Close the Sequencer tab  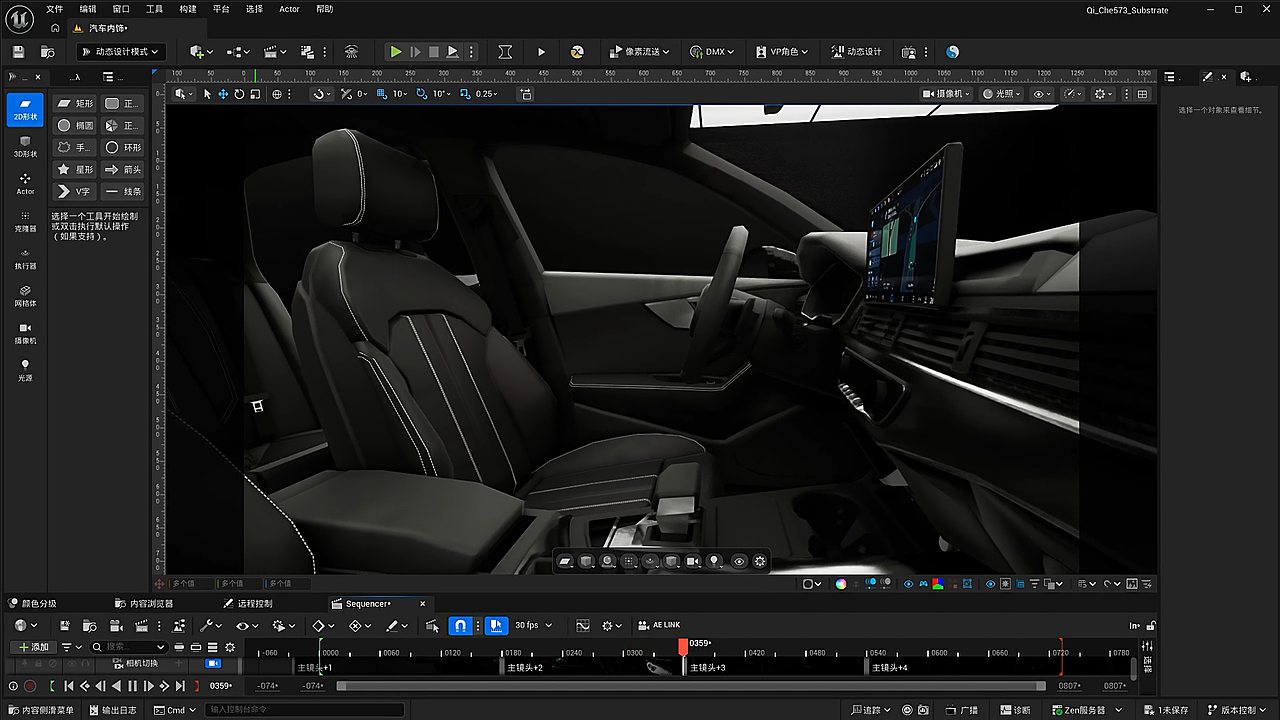click(x=423, y=603)
